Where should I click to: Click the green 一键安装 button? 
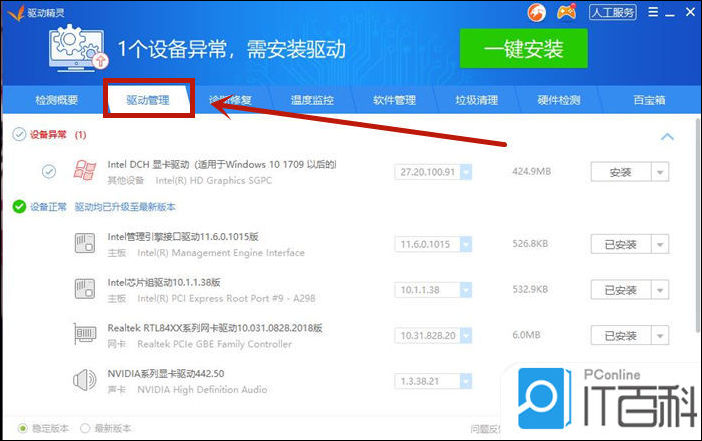pos(523,48)
